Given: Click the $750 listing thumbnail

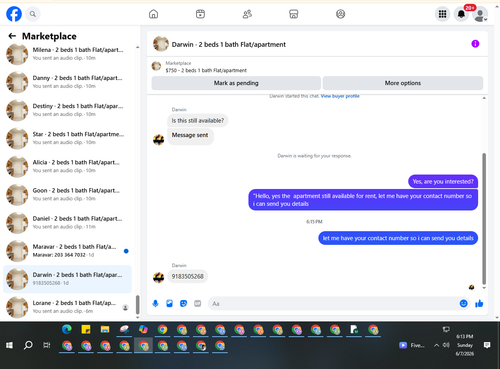Looking at the screenshot, I should click(x=156, y=66).
